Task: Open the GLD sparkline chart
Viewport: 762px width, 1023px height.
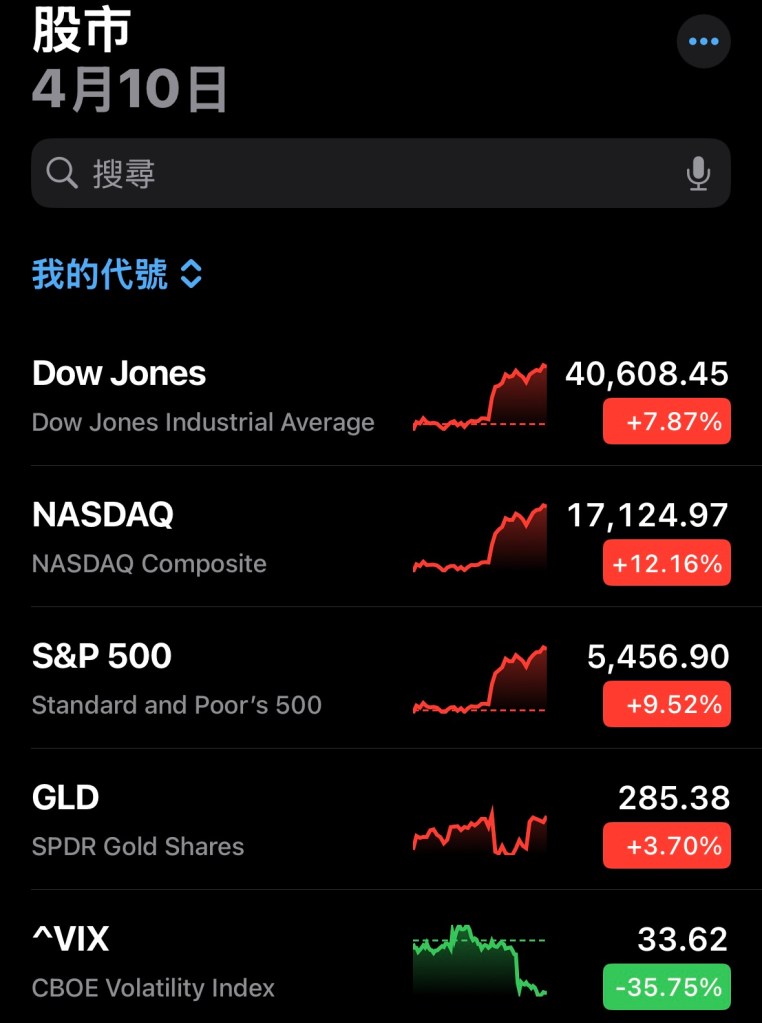Action: [480, 830]
